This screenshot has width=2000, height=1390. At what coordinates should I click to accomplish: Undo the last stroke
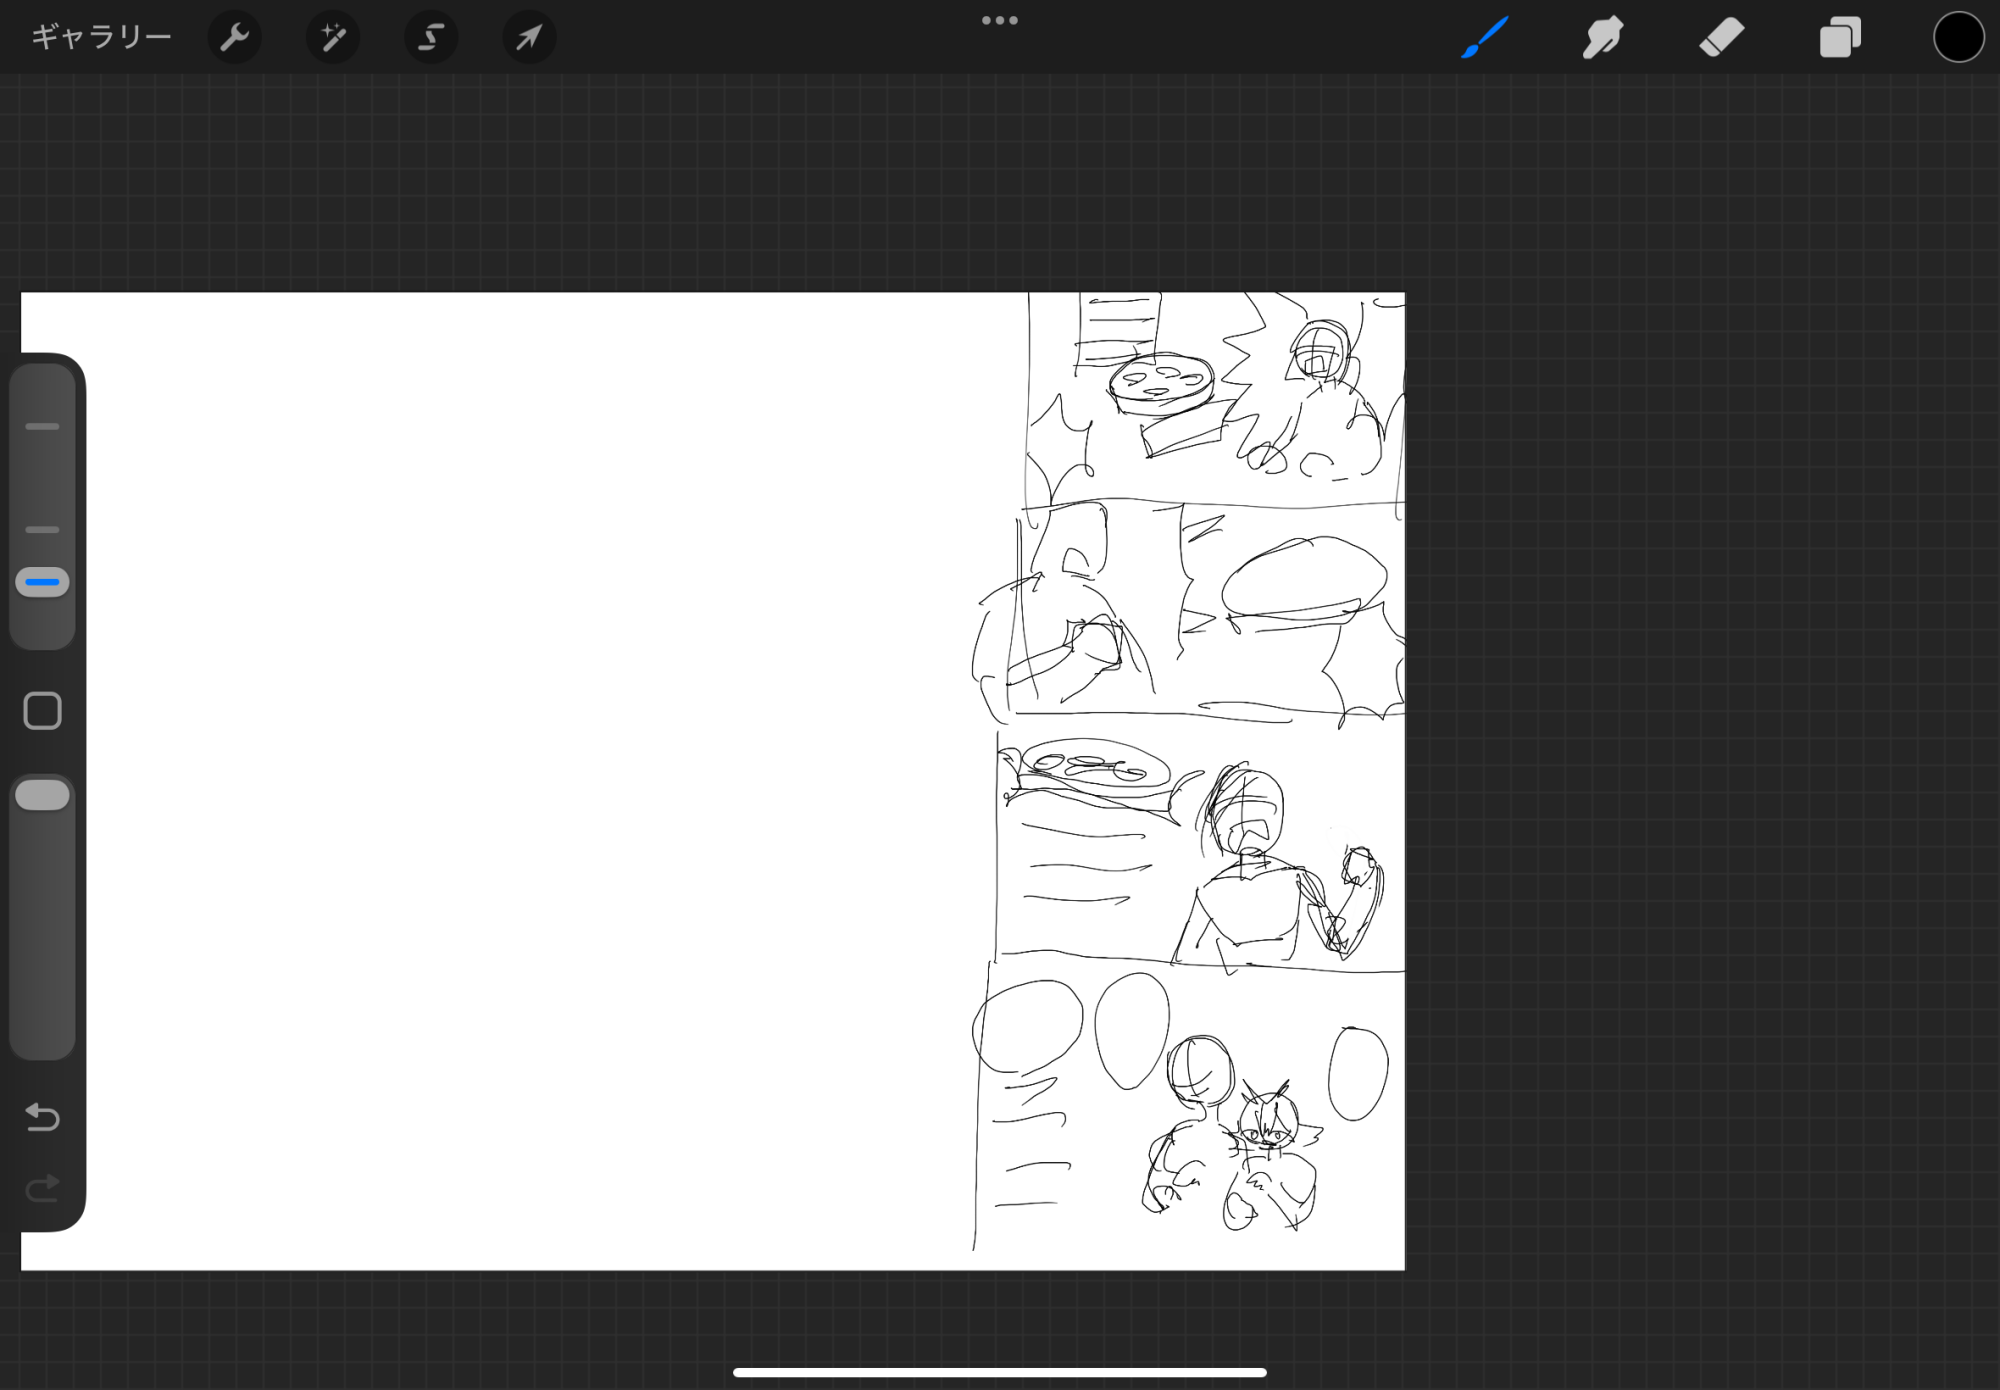pos(42,1116)
